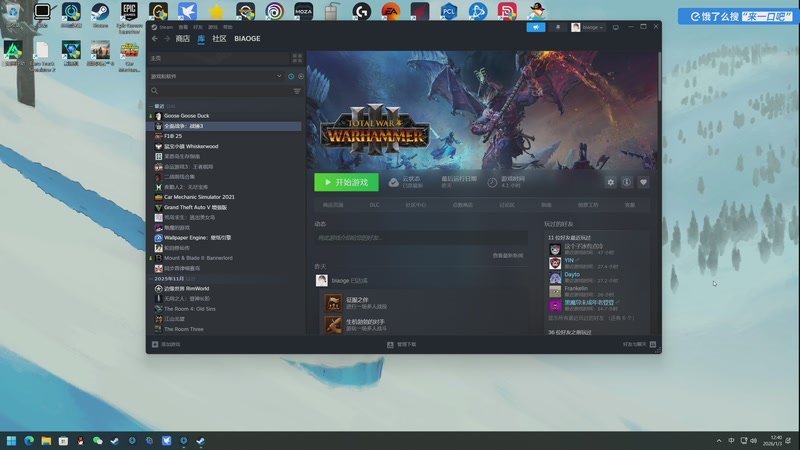
Task: Click the library home 主页 button
Action: point(219,58)
